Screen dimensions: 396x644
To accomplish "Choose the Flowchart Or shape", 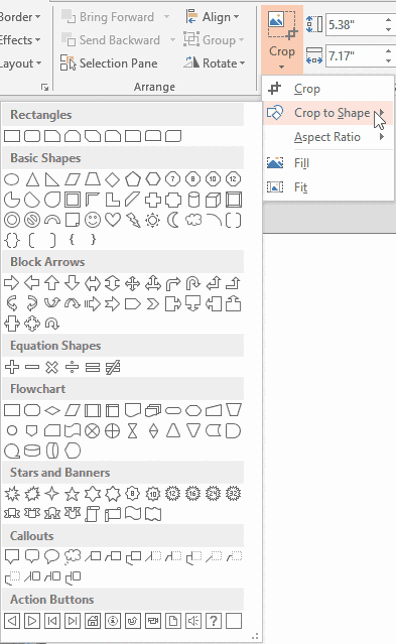I will tap(113, 431).
